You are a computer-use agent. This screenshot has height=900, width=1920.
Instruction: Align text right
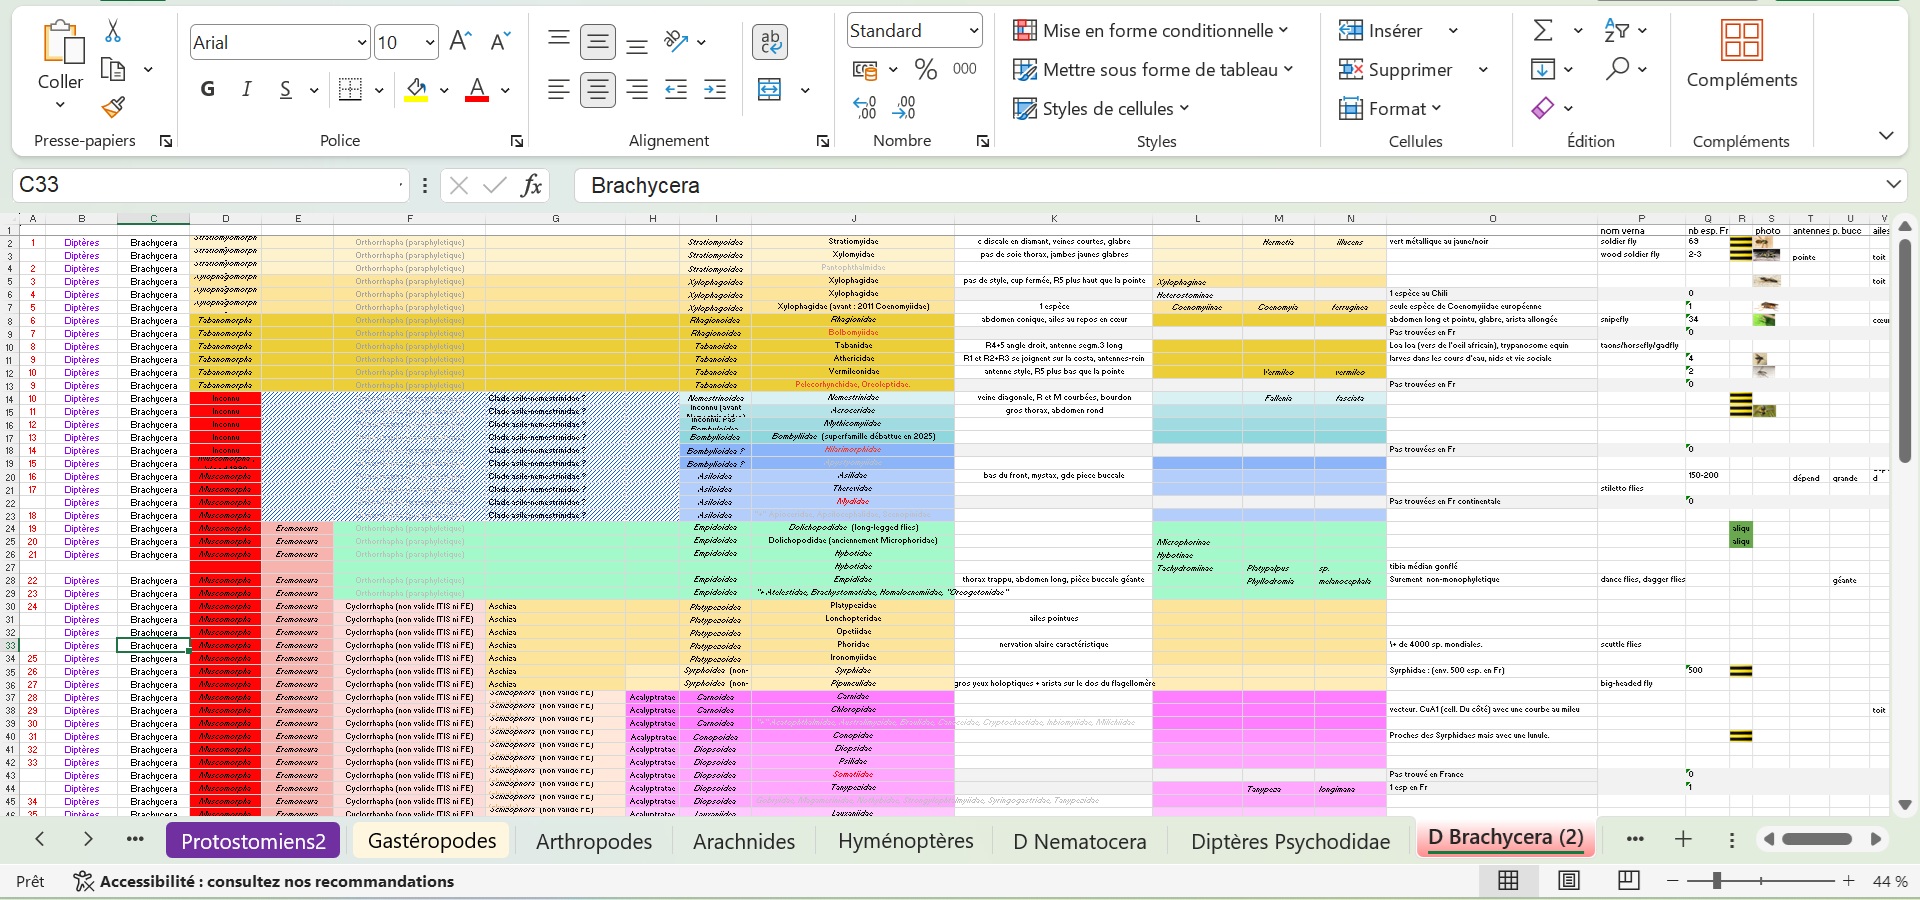click(x=637, y=90)
